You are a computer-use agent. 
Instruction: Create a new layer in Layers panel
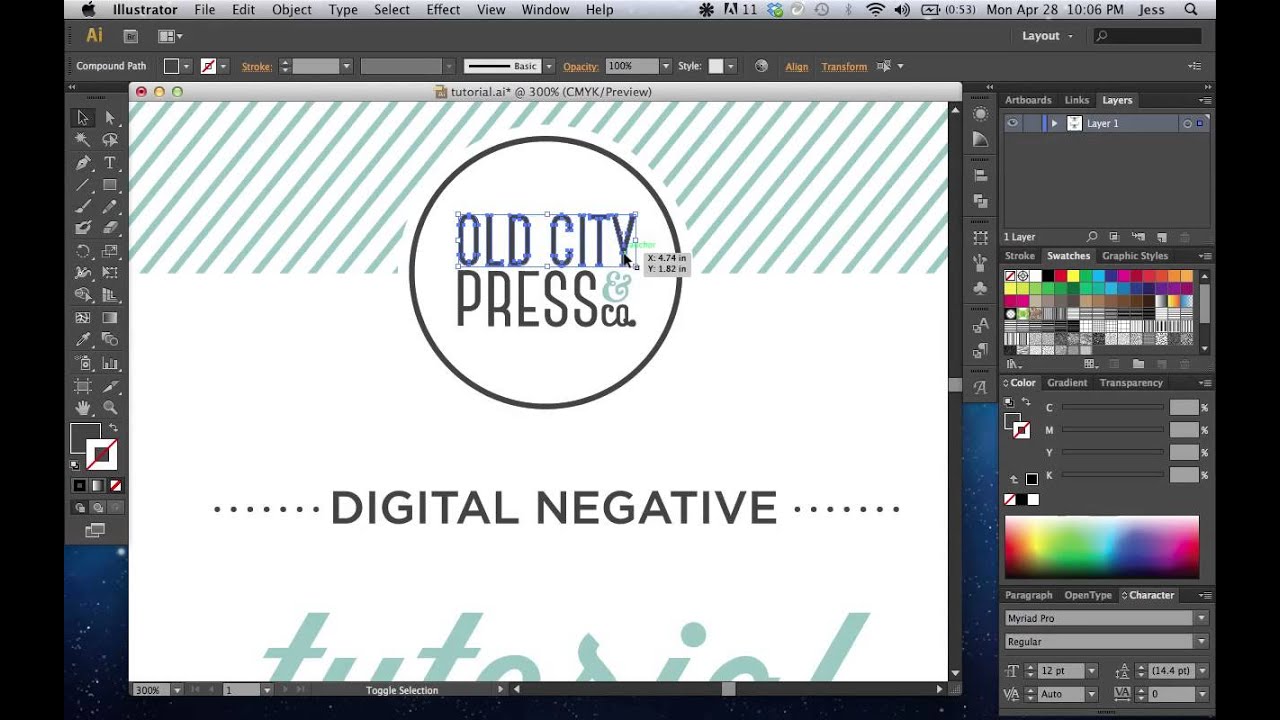[1162, 237]
